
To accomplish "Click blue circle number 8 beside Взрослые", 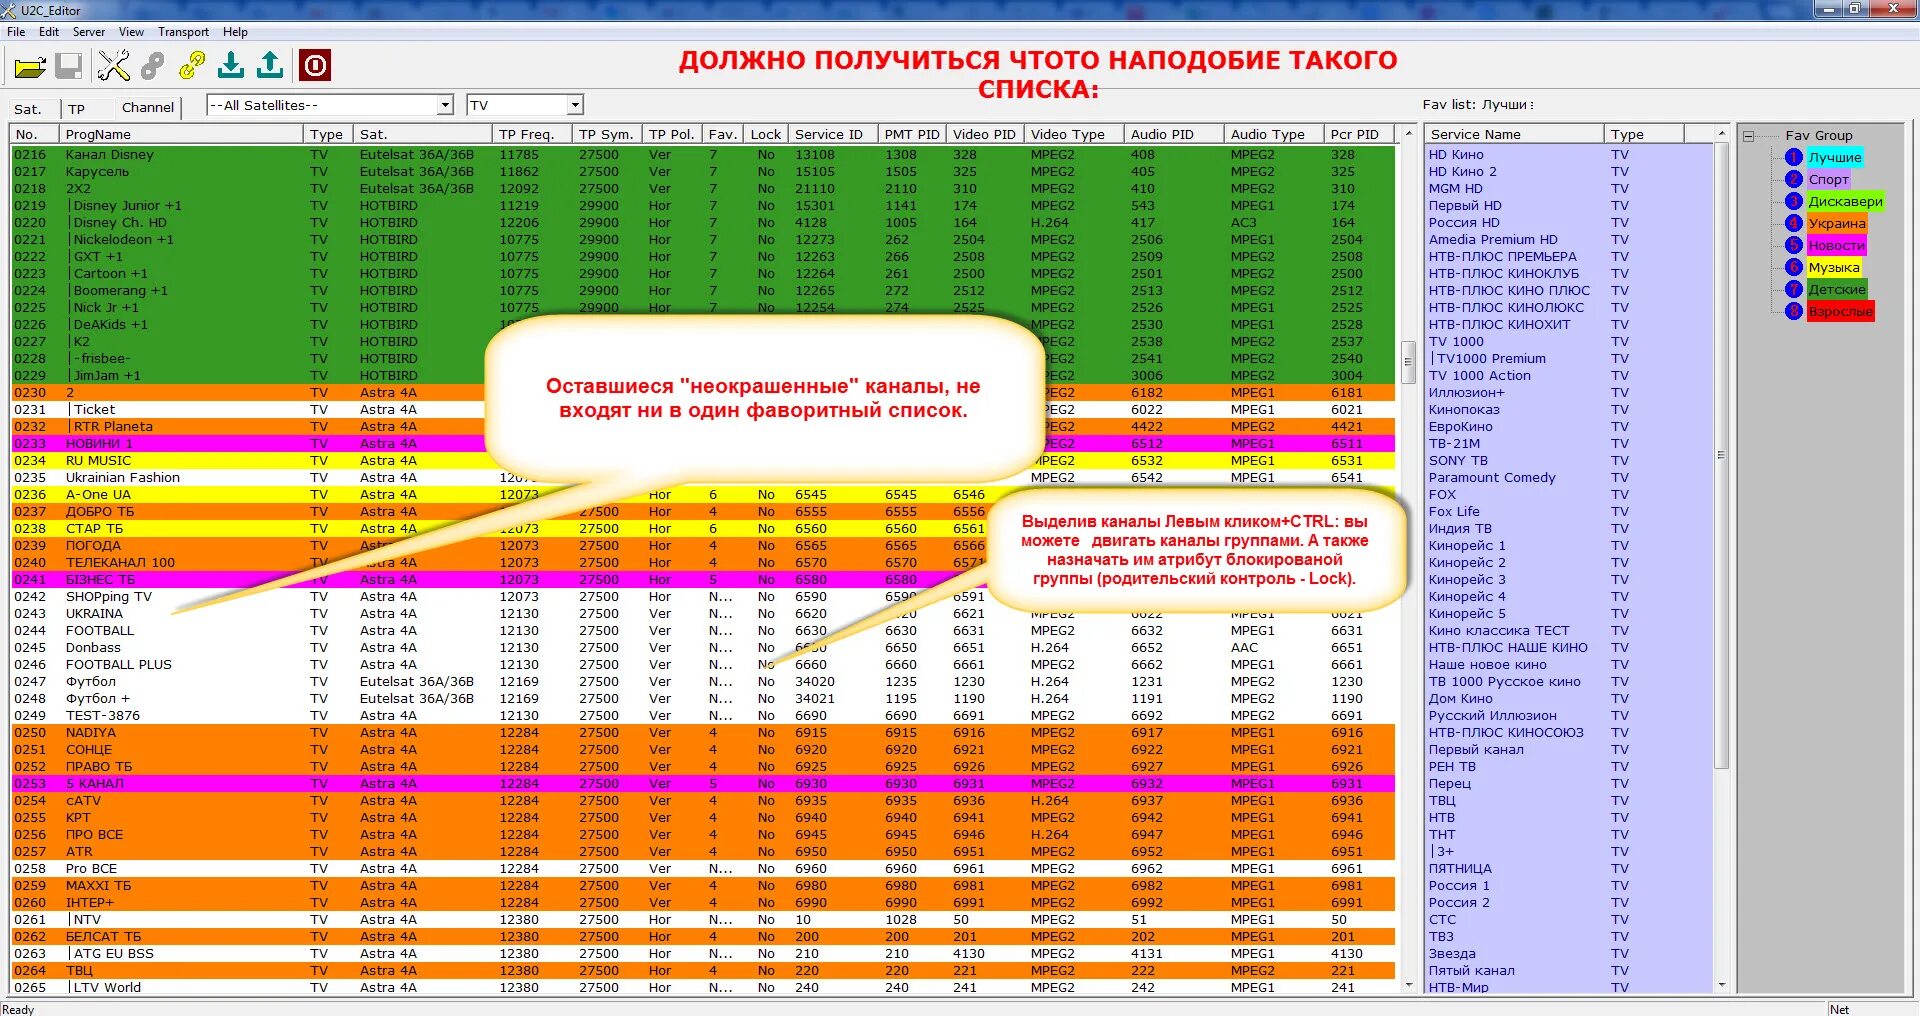I will click(1794, 311).
